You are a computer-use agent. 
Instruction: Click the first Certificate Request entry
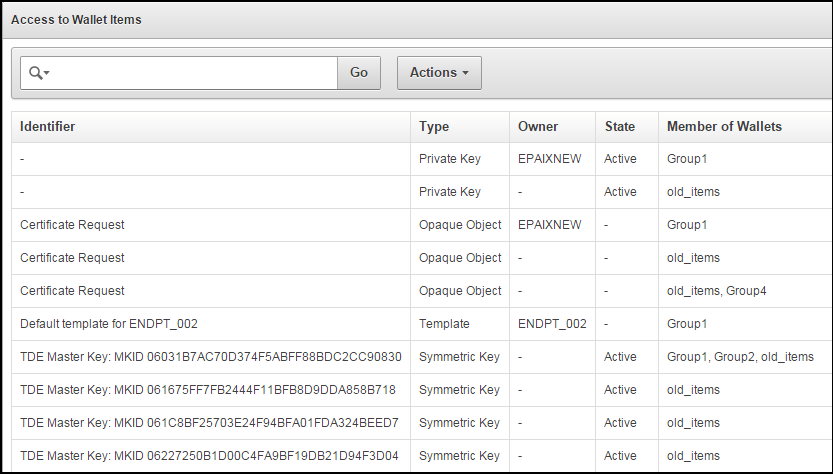click(x=72, y=225)
